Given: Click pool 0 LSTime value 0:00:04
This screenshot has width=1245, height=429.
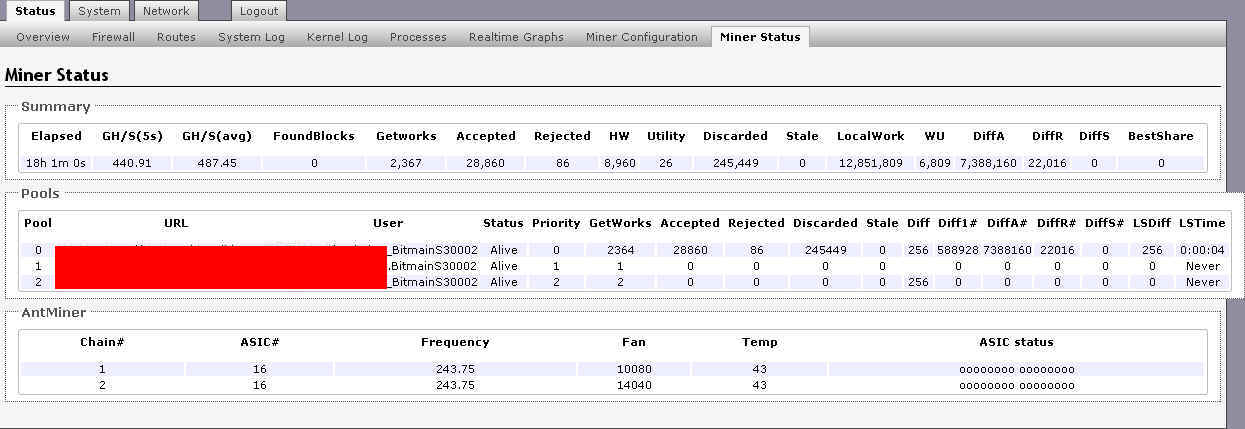Looking at the screenshot, I should pyautogui.click(x=1202, y=250).
